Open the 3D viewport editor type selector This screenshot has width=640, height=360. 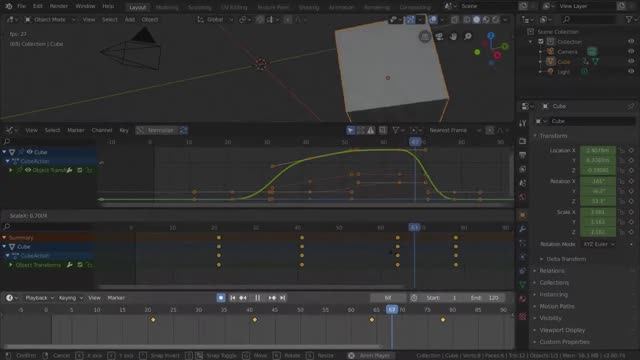tap(12, 19)
